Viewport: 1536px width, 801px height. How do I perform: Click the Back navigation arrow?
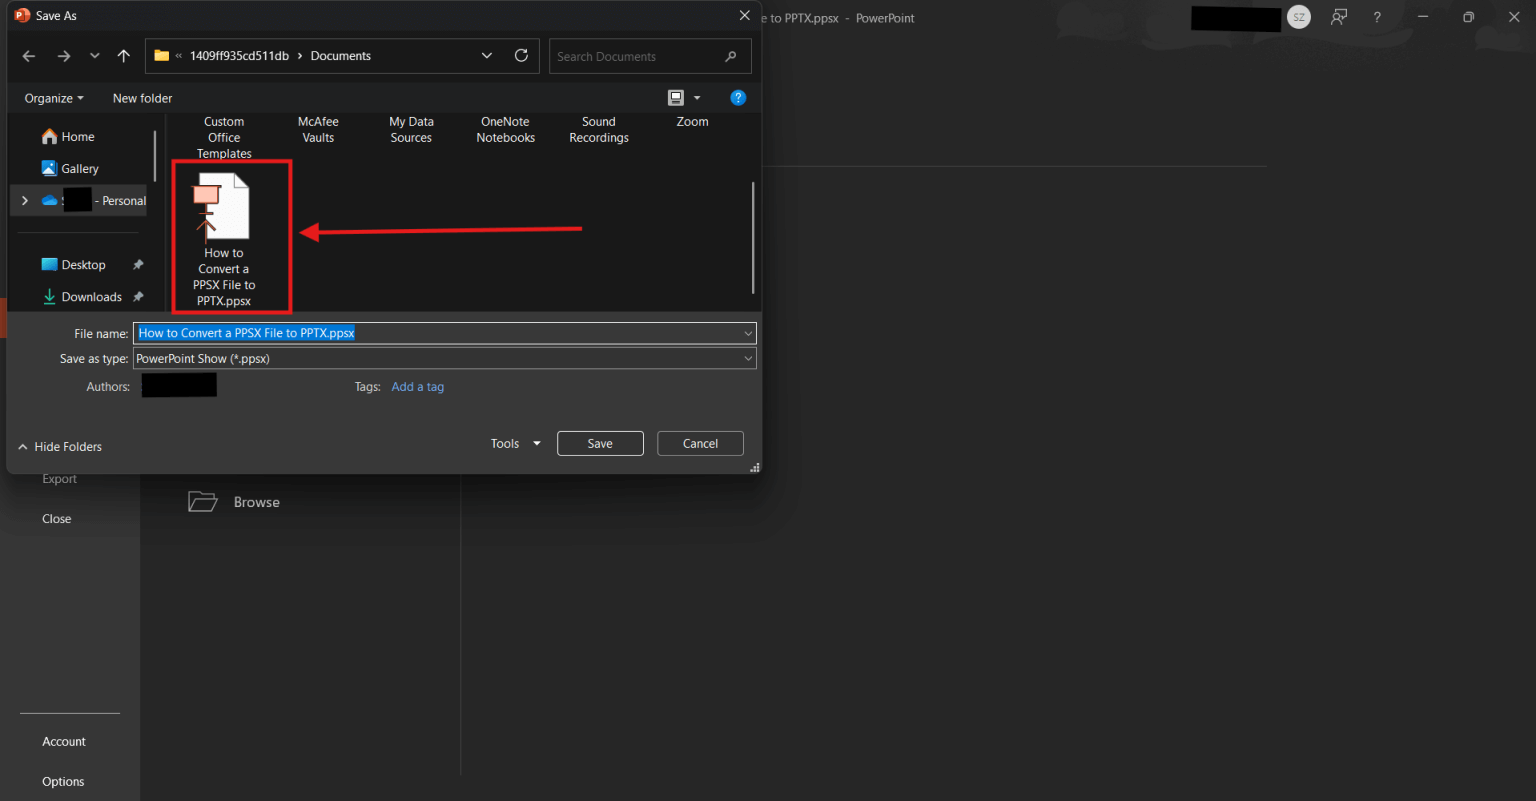pos(29,56)
